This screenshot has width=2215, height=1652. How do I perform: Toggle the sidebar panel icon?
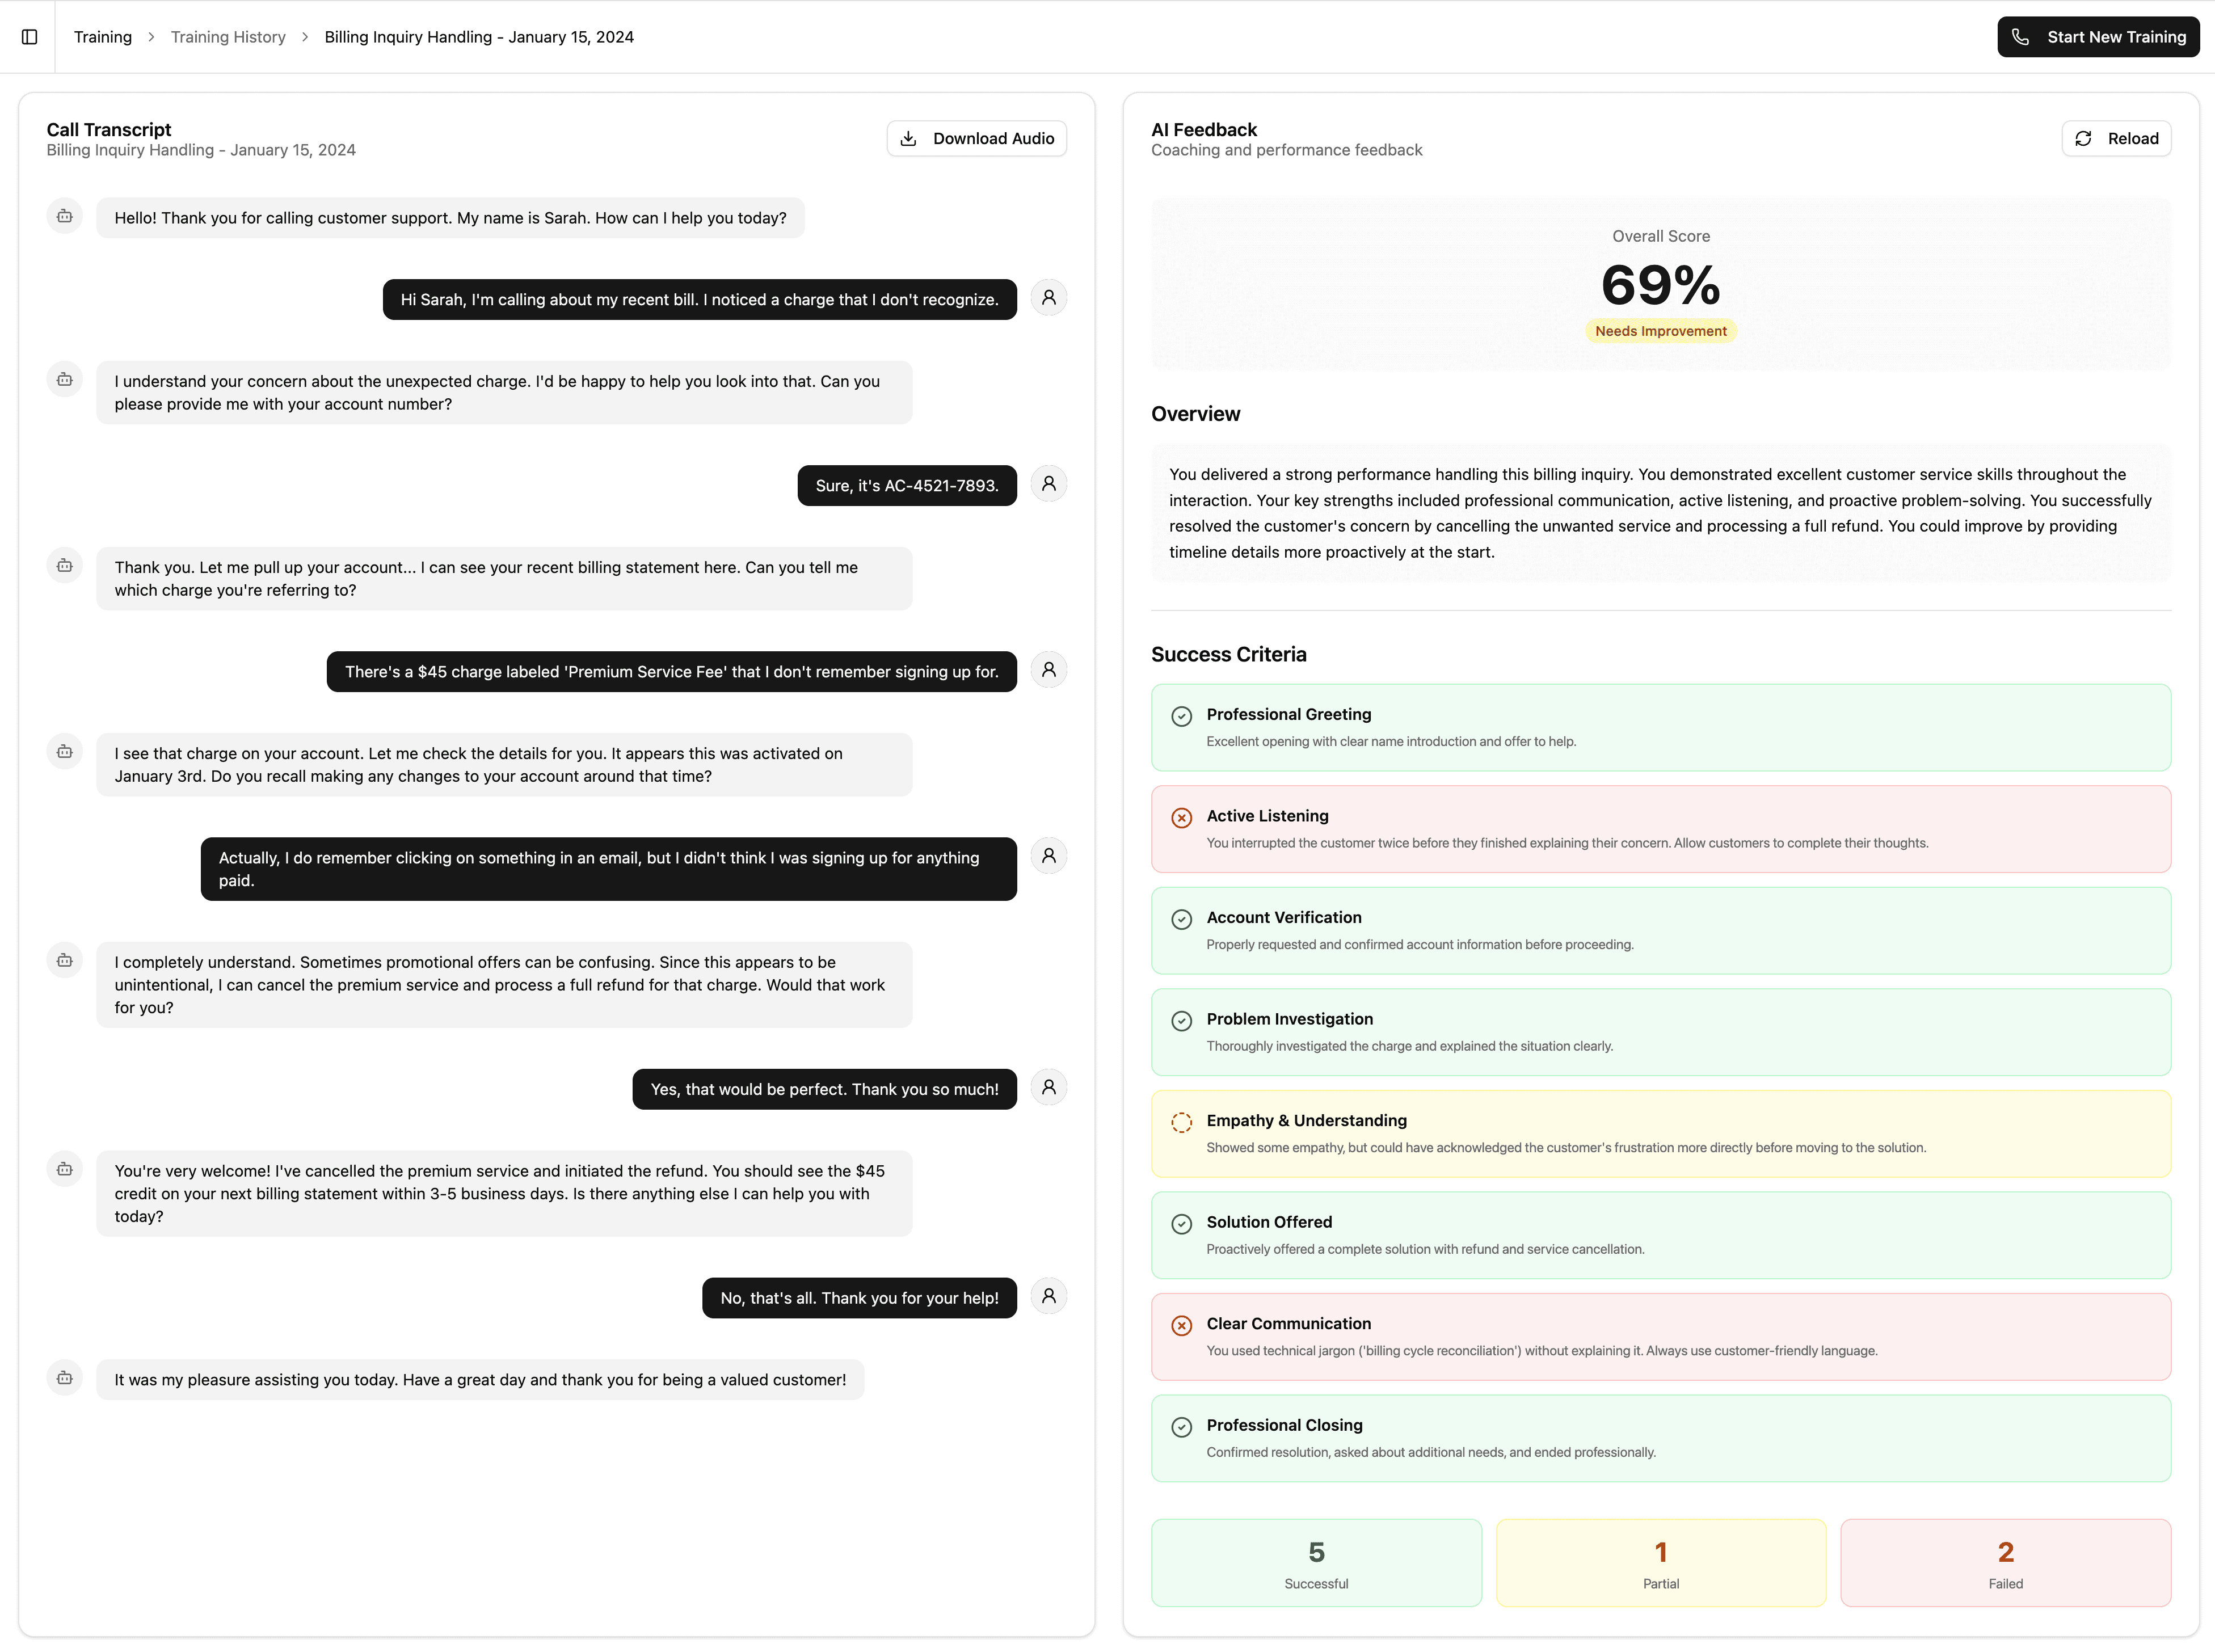point(29,37)
